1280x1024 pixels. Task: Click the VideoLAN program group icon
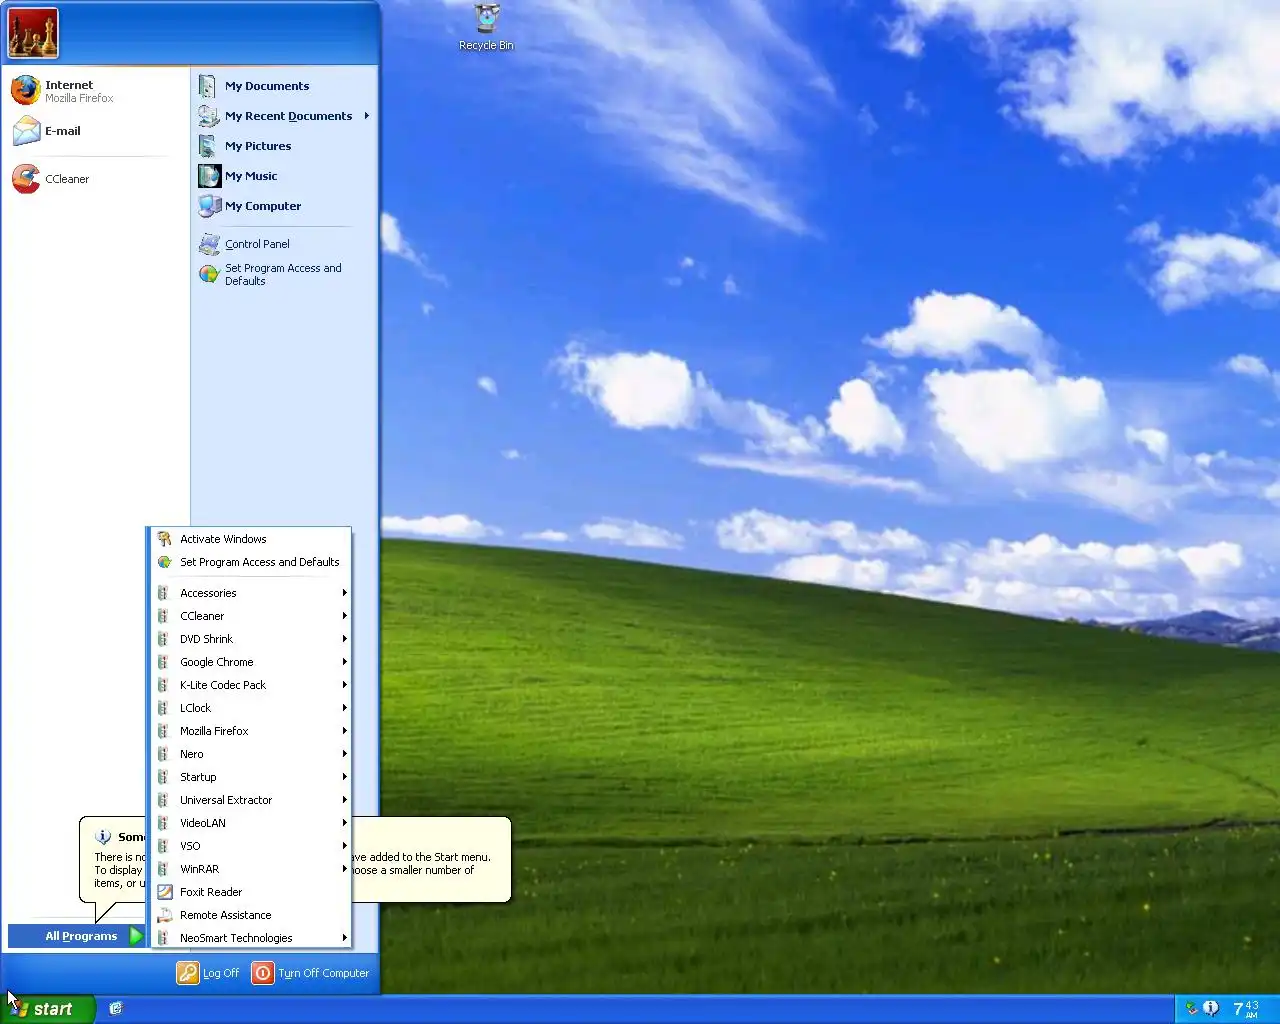pyautogui.click(x=163, y=823)
